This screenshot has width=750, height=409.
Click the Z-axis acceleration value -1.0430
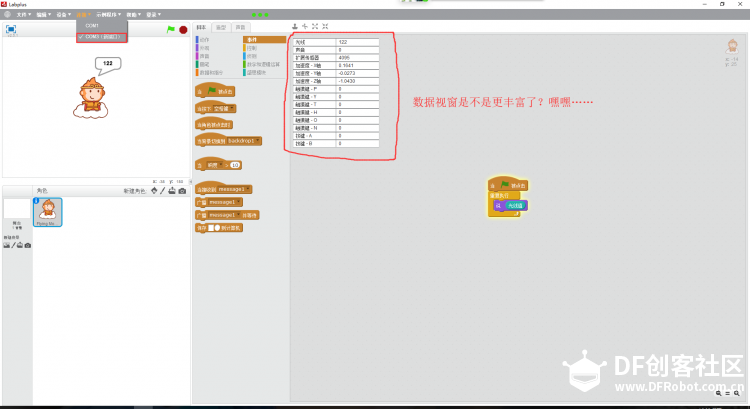[x=357, y=81]
